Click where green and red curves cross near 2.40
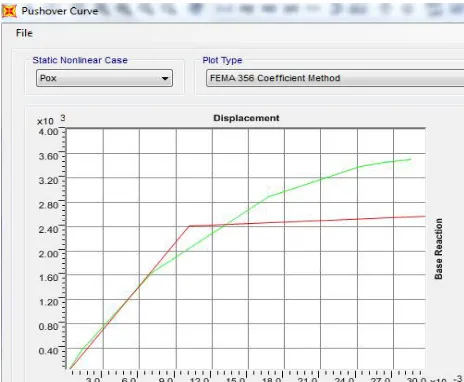464x382 pixels. click(x=224, y=225)
